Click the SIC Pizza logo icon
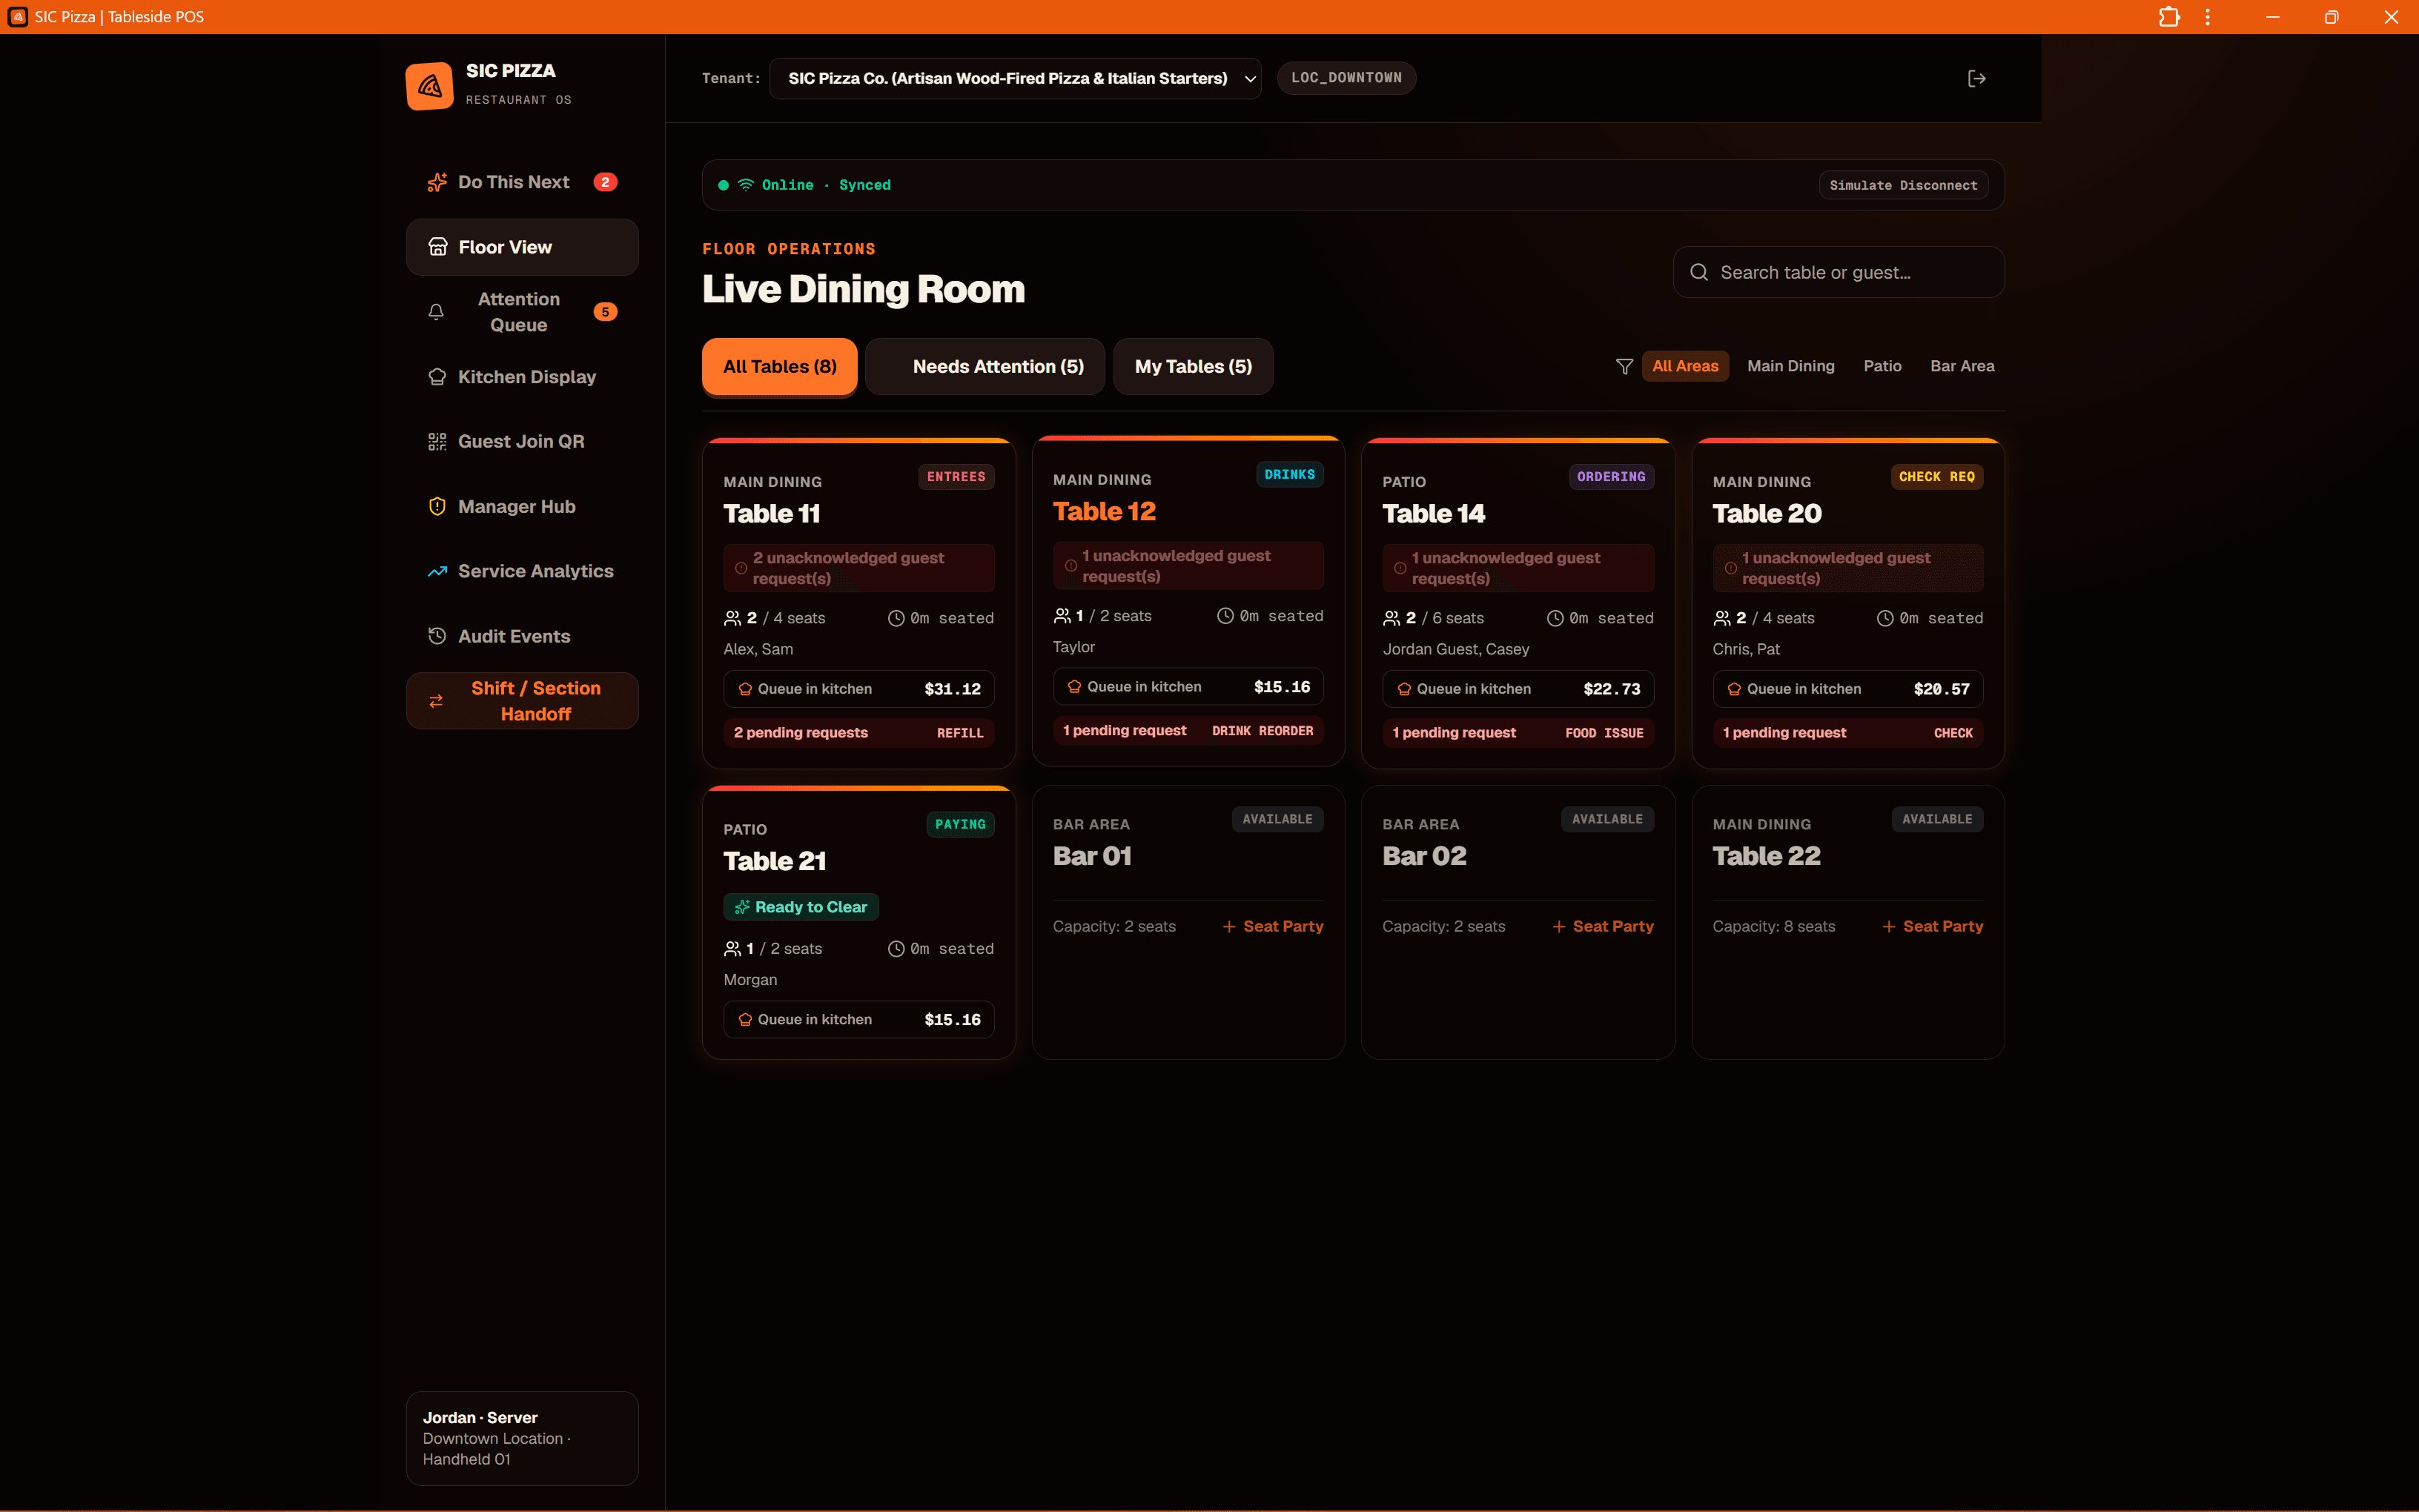The image size is (2419, 1512). tap(430, 86)
